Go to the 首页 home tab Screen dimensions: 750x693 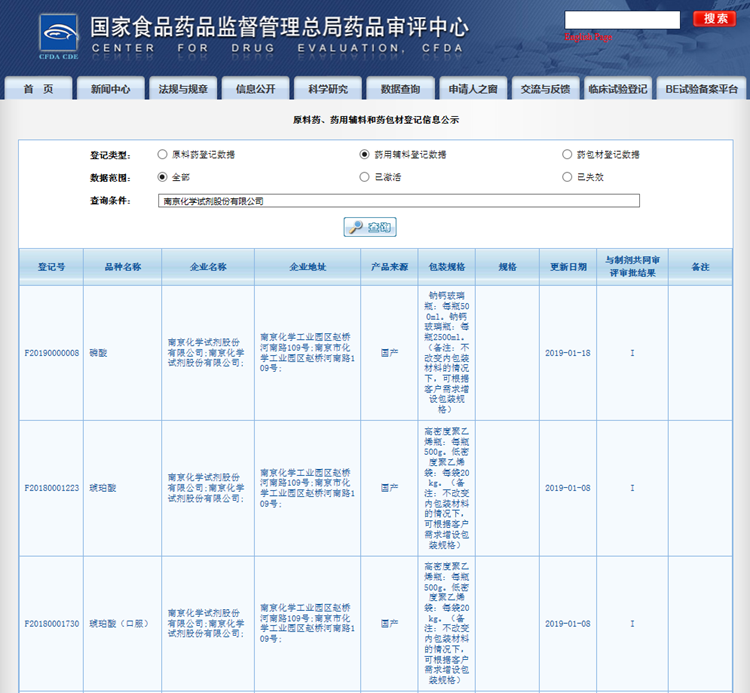pos(38,88)
